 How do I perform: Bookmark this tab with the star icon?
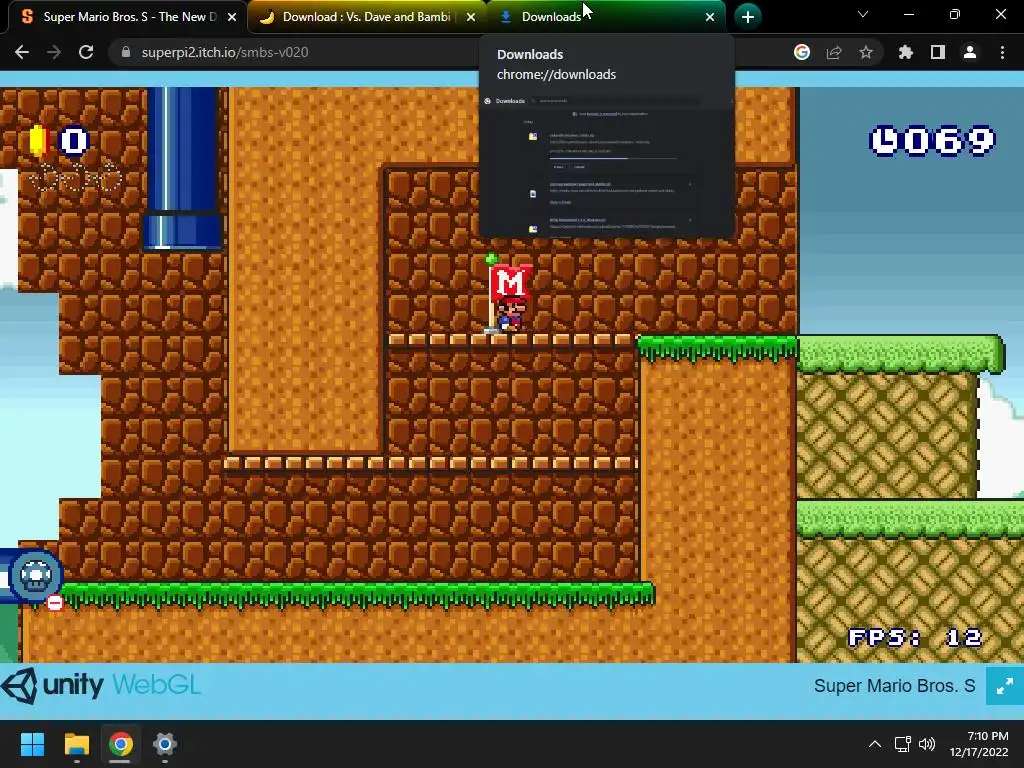click(866, 52)
